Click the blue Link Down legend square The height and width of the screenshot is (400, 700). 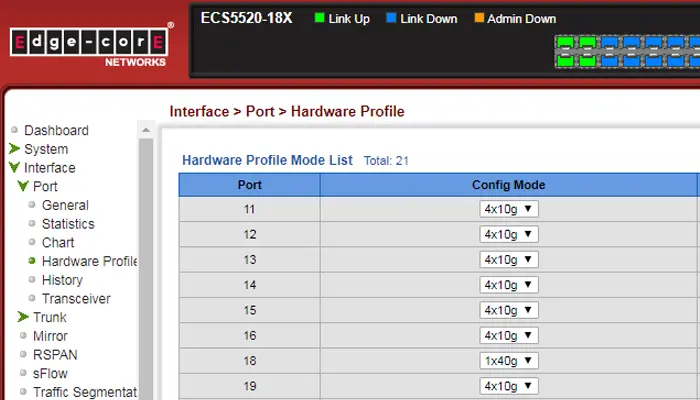coord(391,18)
